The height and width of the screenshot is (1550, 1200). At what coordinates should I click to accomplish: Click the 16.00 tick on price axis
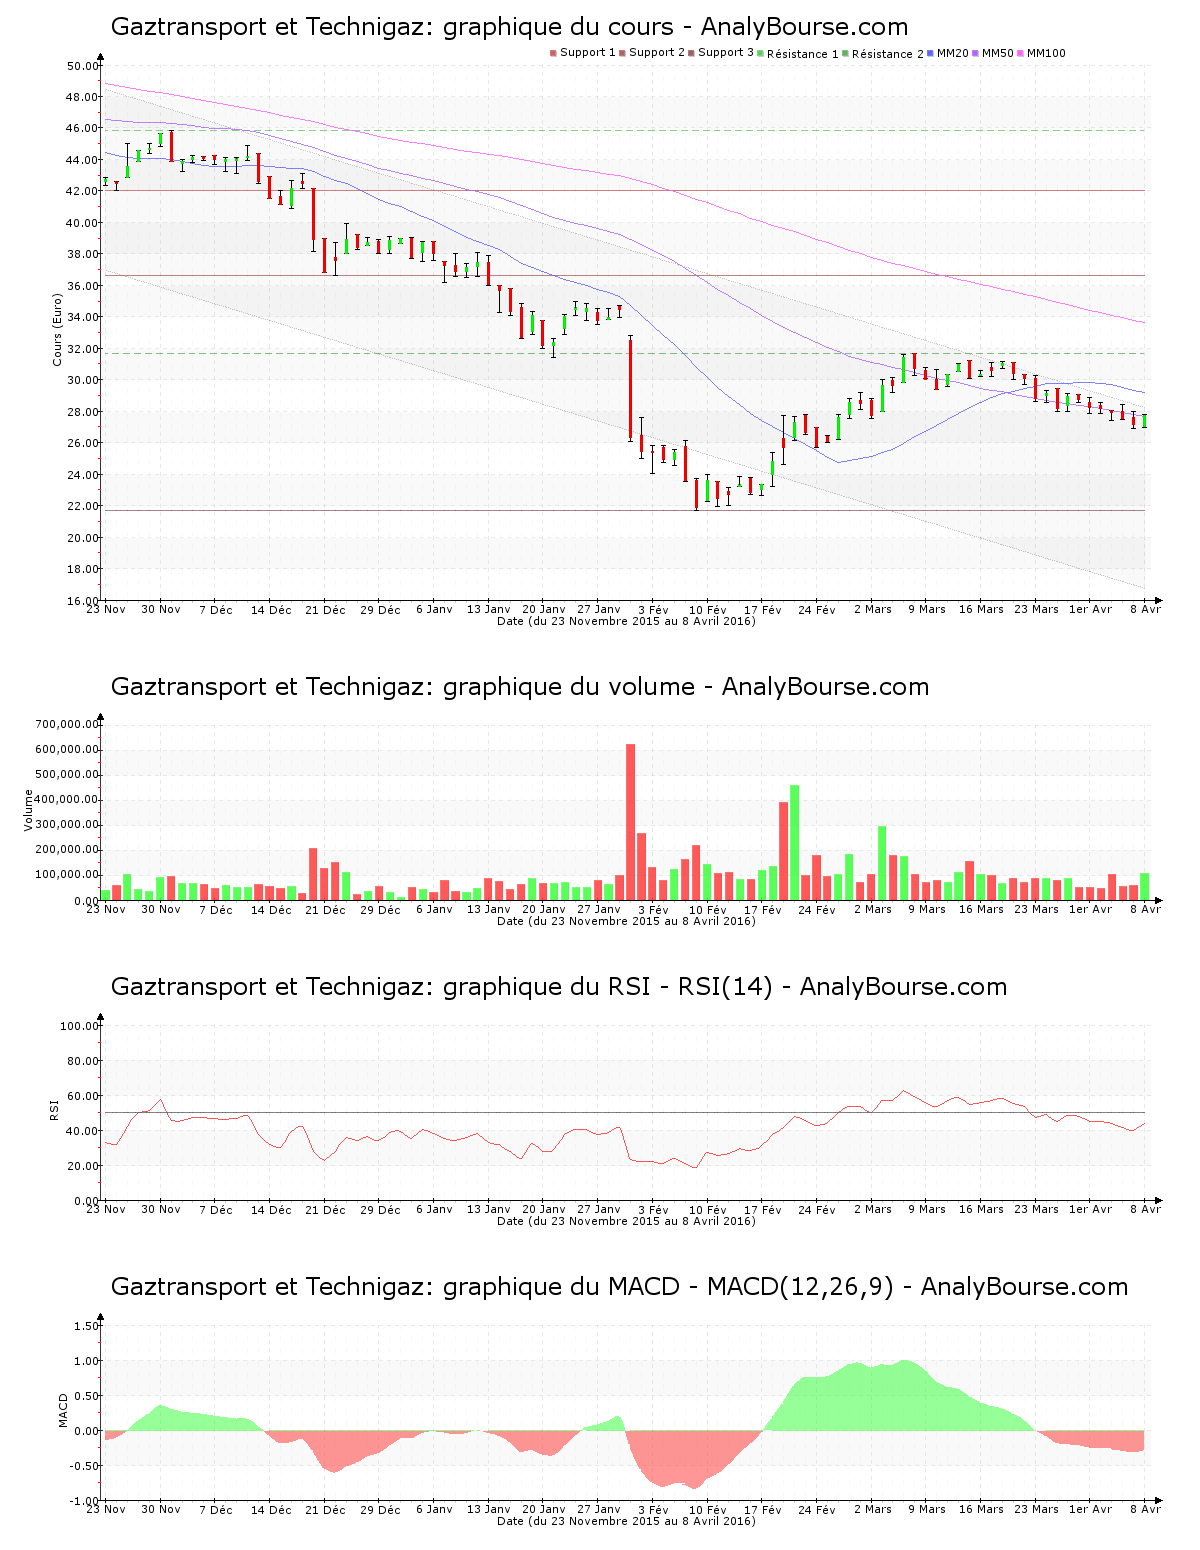pyautogui.click(x=82, y=601)
